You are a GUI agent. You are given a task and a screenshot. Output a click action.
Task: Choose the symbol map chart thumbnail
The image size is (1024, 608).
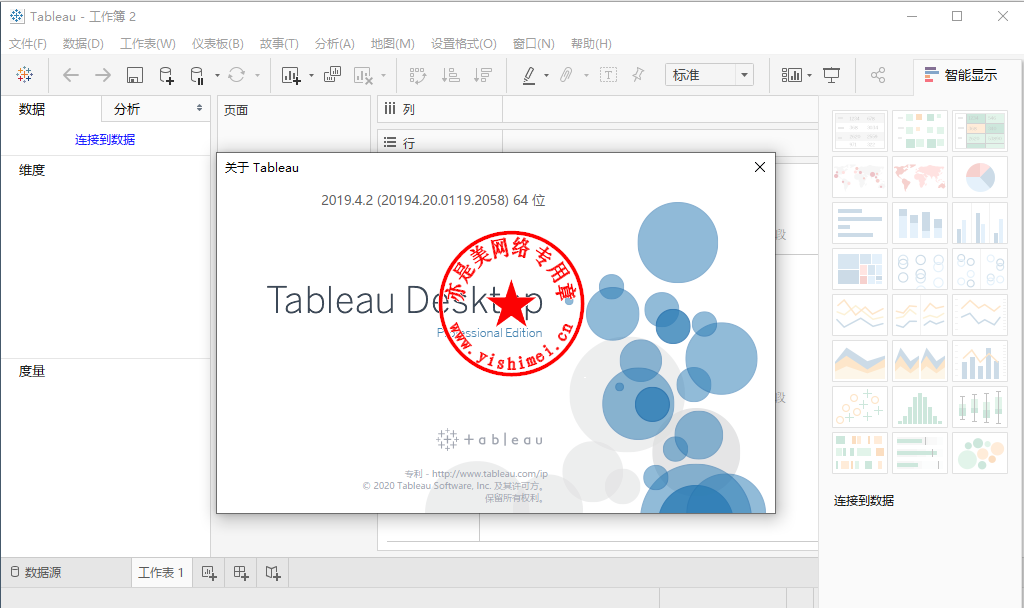coord(859,176)
